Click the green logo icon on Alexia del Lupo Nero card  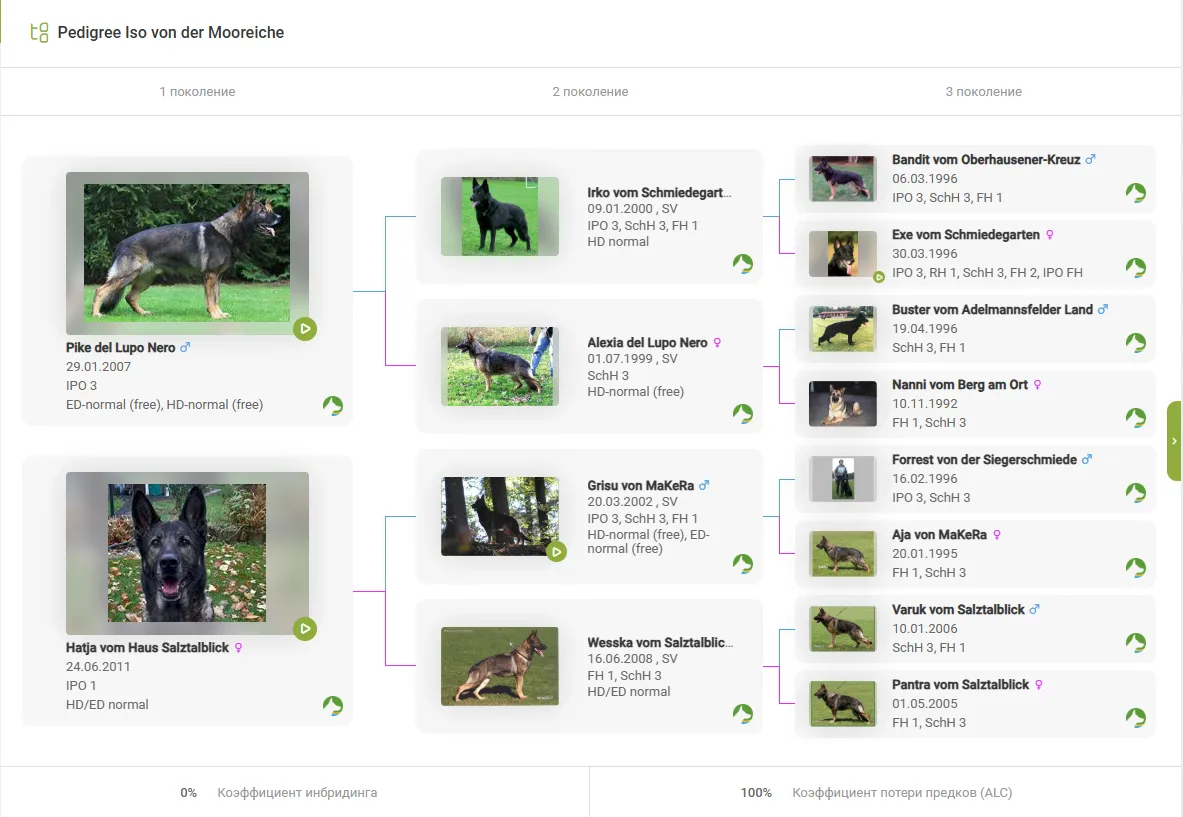[742, 413]
